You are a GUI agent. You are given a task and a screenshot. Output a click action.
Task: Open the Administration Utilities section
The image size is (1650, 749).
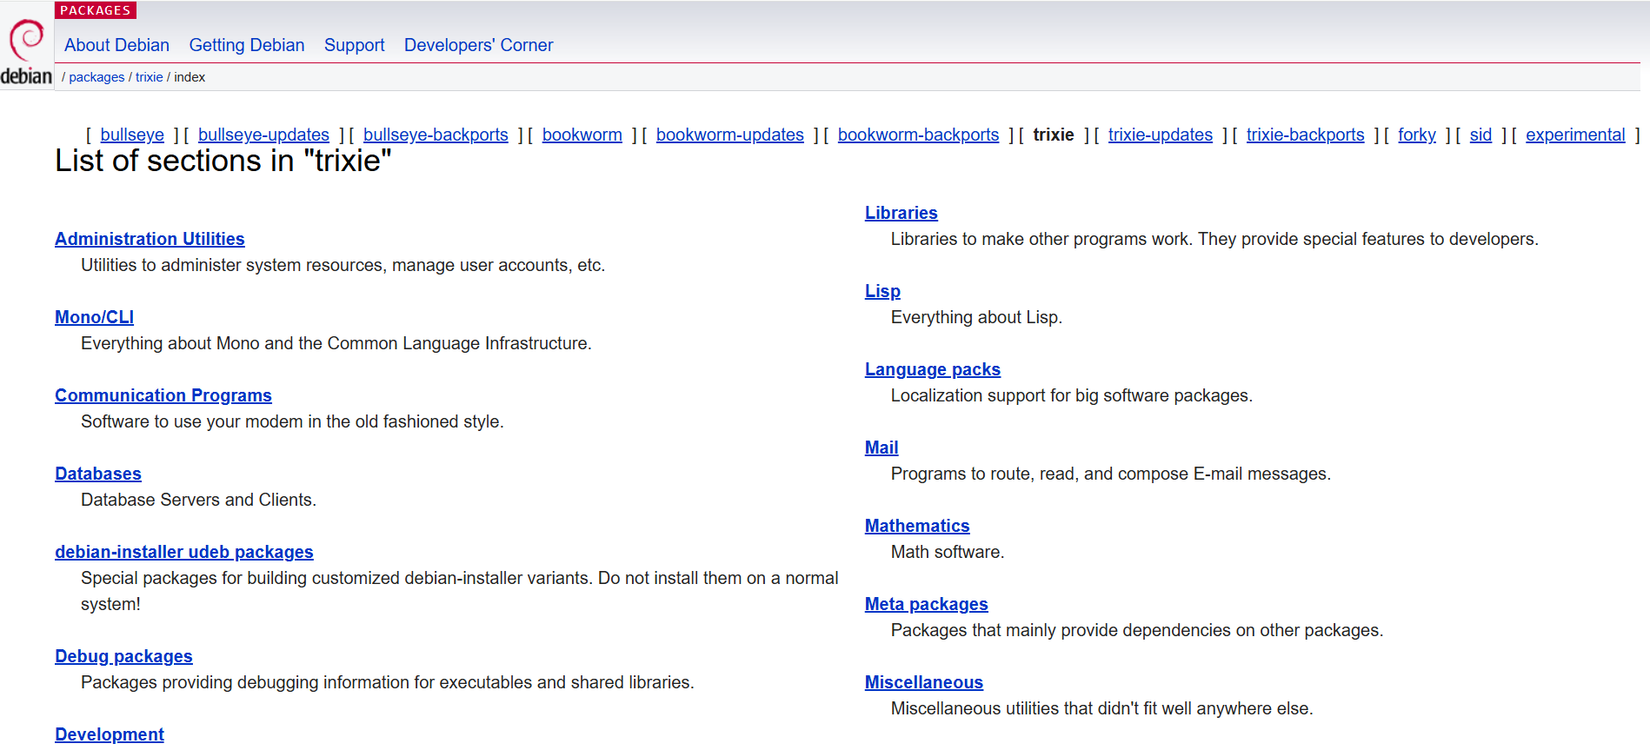click(150, 239)
